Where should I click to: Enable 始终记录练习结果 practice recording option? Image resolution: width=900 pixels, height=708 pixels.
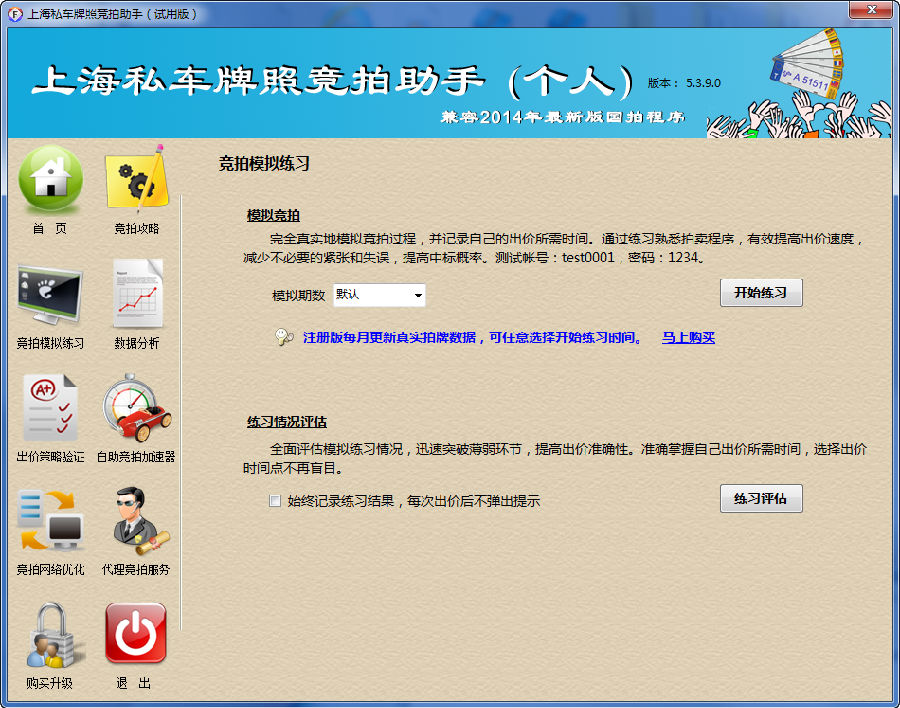click(x=275, y=500)
